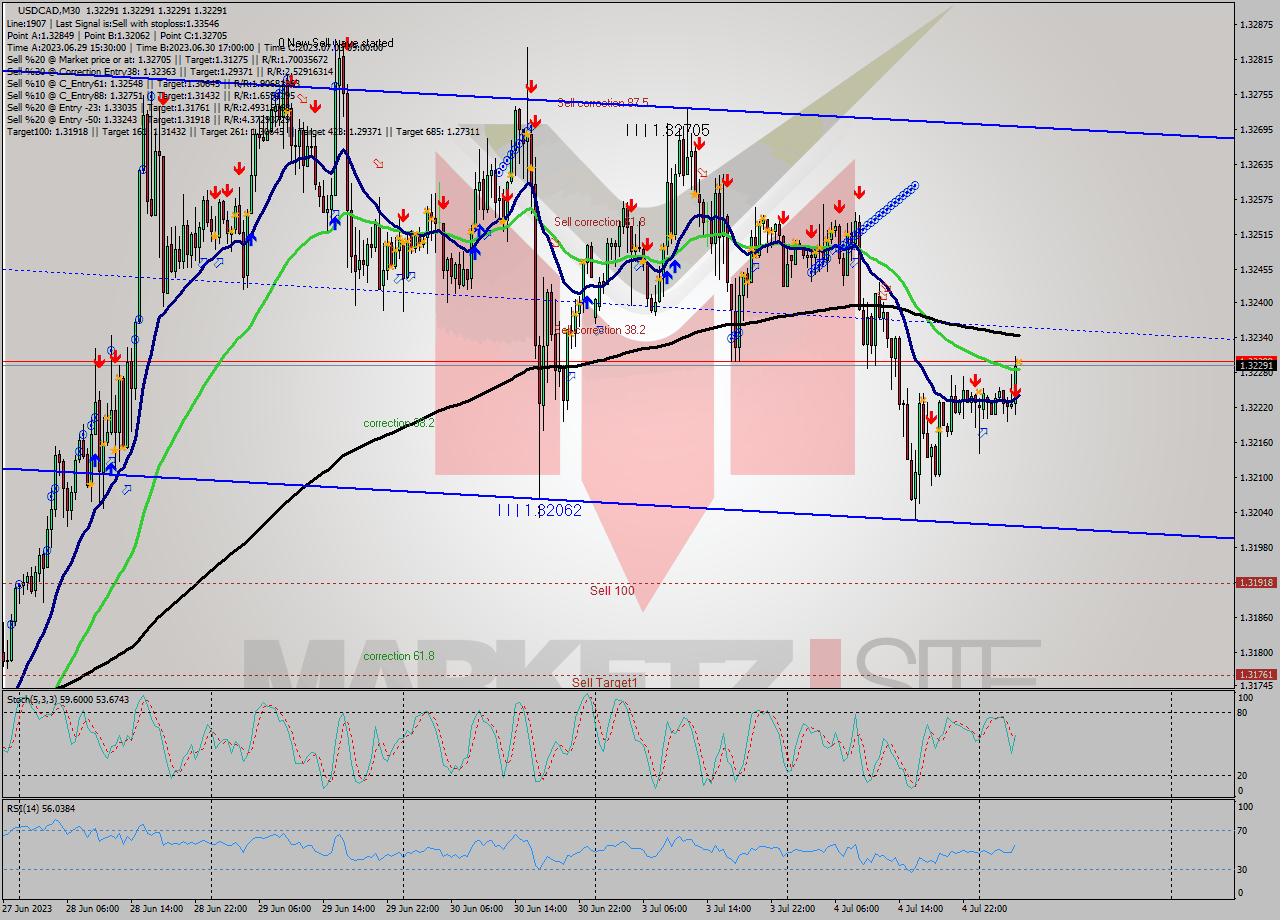Image resolution: width=1280 pixels, height=920 pixels.
Task: Click the 70 level on RSI scale
Action: (x=1243, y=830)
